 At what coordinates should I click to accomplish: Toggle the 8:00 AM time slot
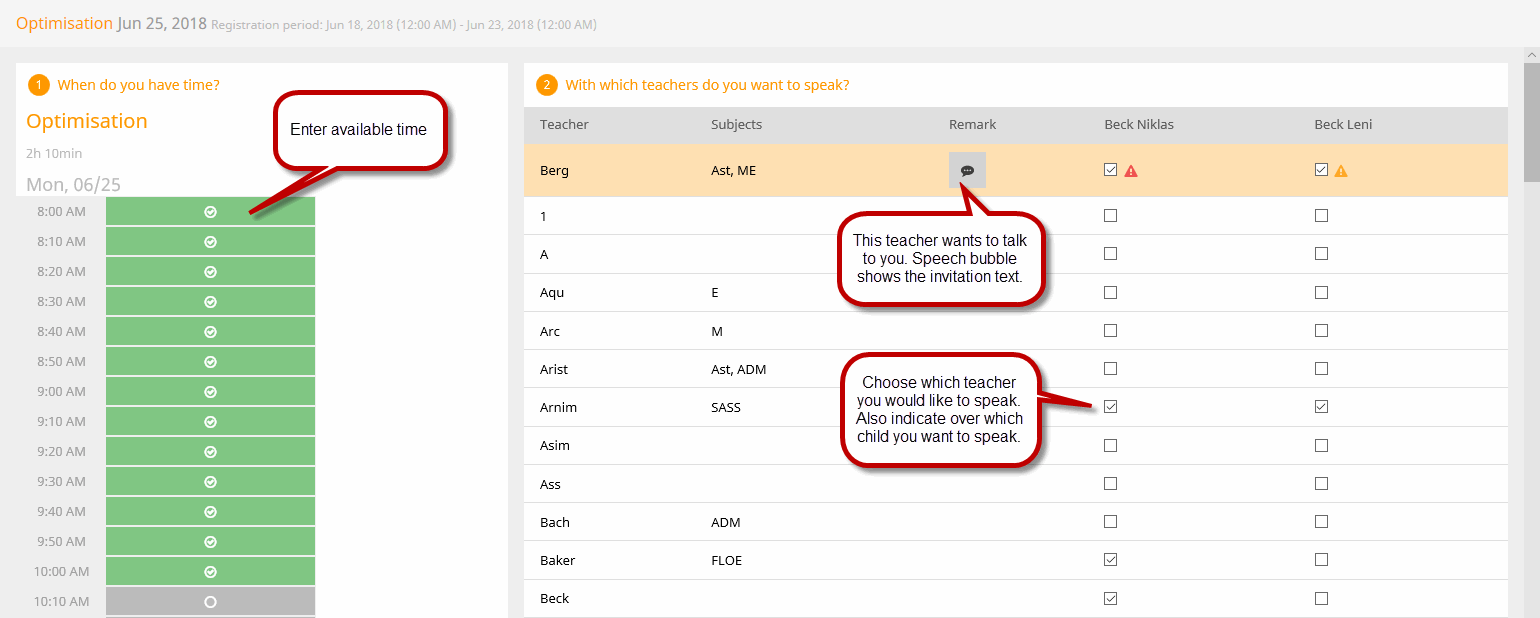point(210,211)
